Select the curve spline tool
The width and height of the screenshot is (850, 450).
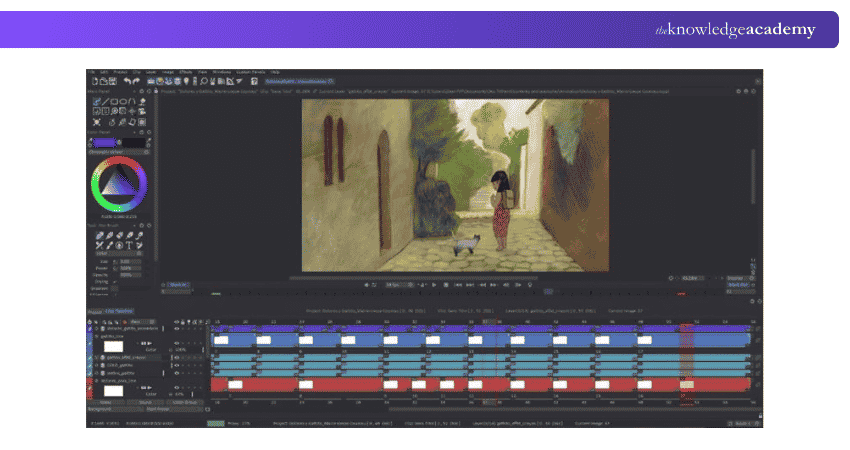tap(132, 101)
